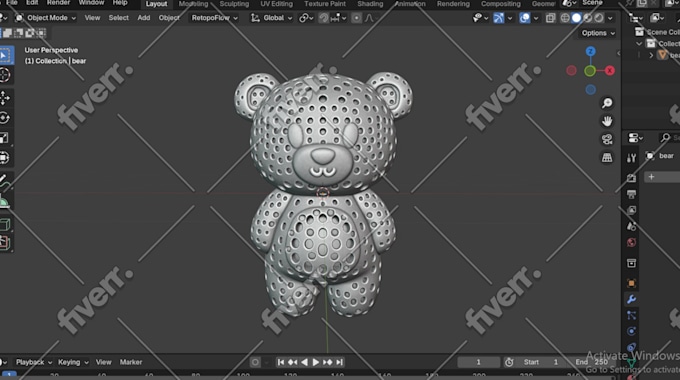The width and height of the screenshot is (680, 380).
Task: Expand the bear object in outliner
Action: click(651, 55)
